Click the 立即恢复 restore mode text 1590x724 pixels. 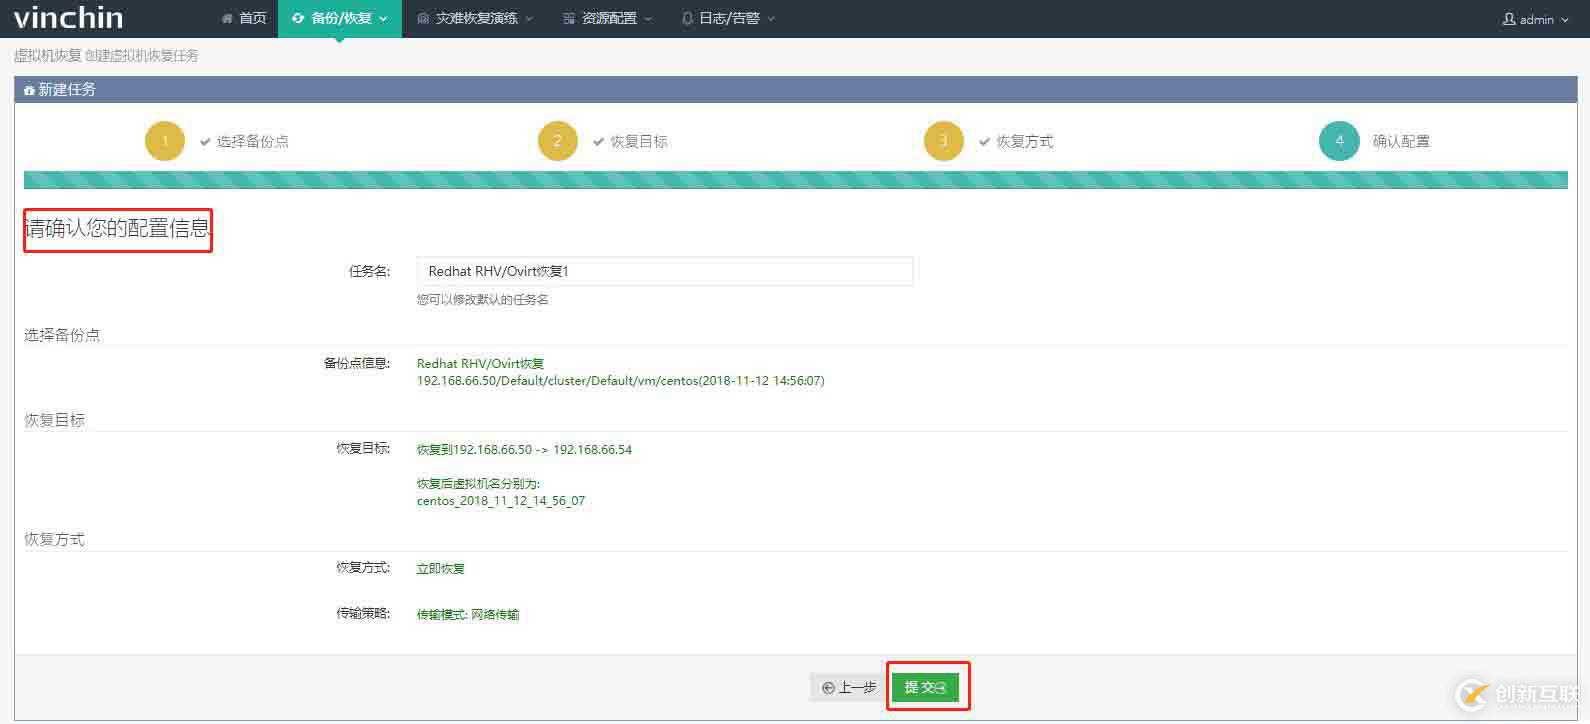pyautogui.click(x=441, y=568)
